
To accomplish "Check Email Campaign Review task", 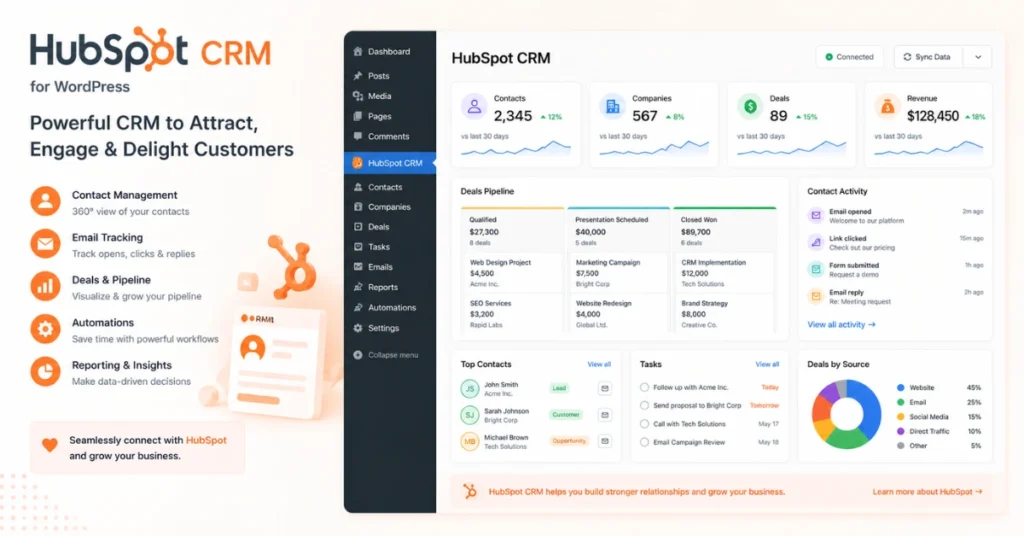I will [645, 442].
